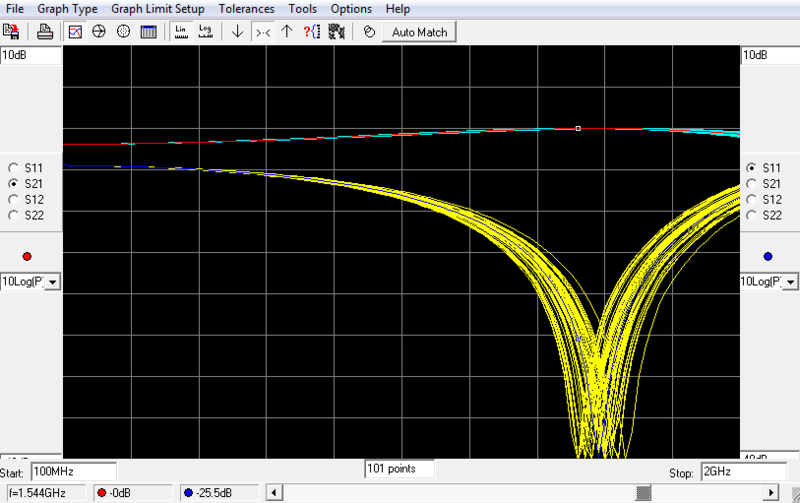Click the Start frequency input field
The image size is (800, 503).
[73, 471]
